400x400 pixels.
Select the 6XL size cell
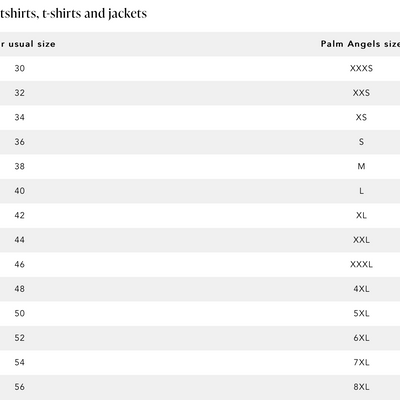[x=361, y=338]
